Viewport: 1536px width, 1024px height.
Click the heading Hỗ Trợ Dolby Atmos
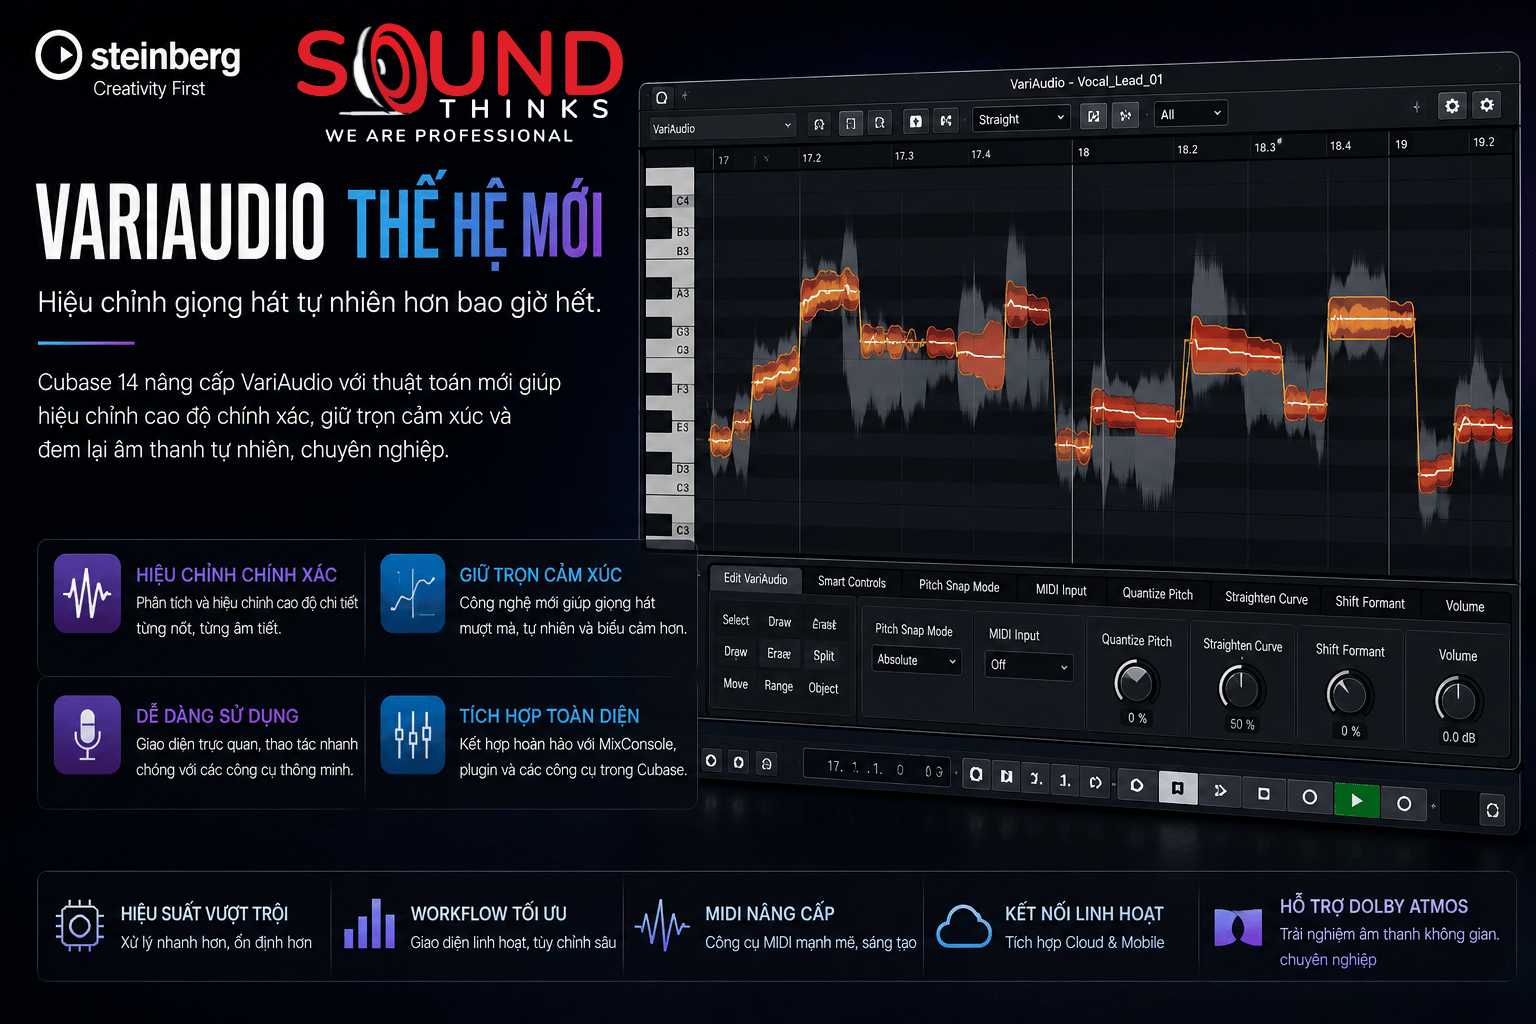coord(1373,906)
